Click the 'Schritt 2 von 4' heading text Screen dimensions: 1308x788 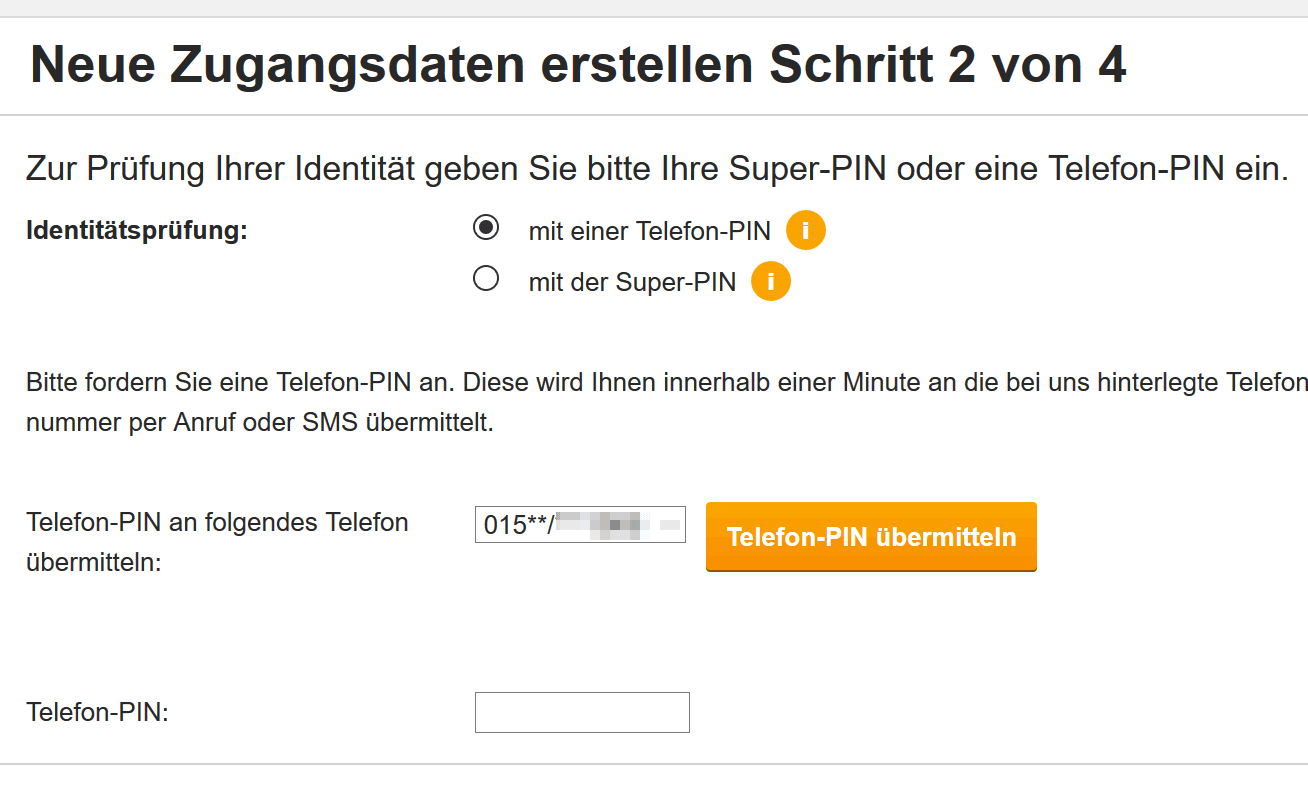coord(948,65)
